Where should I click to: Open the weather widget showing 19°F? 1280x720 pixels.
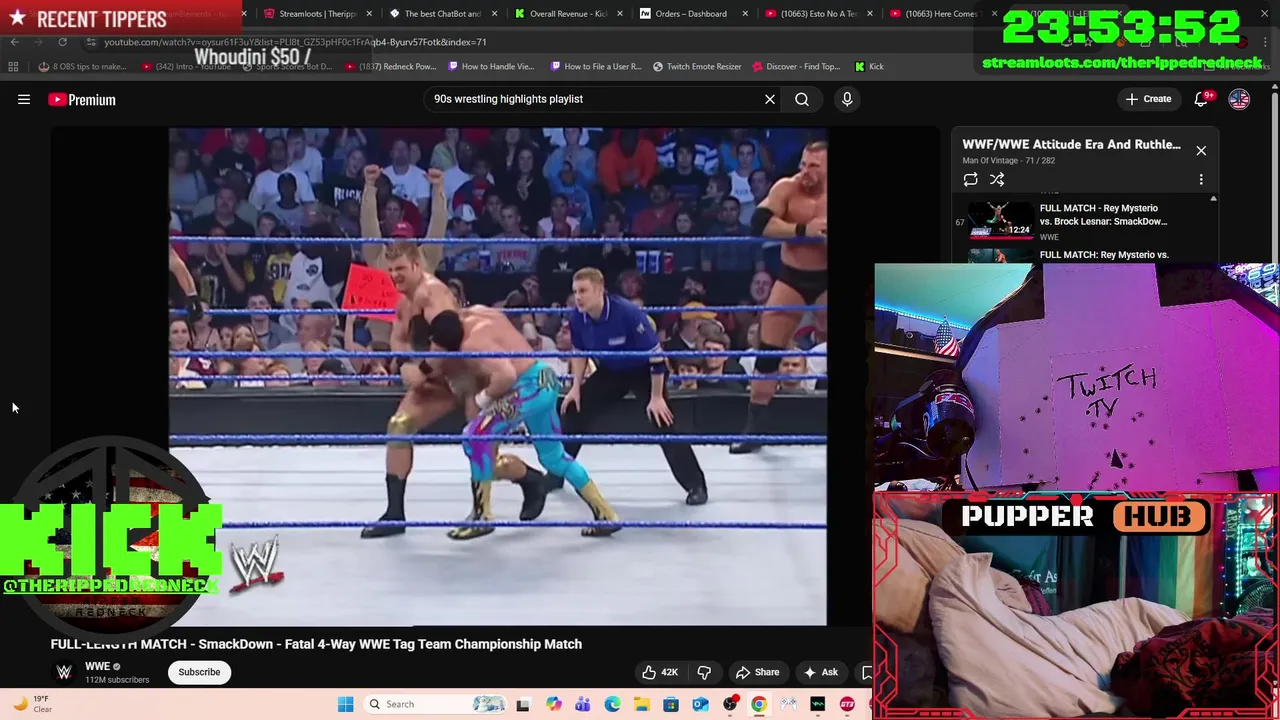(32, 704)
